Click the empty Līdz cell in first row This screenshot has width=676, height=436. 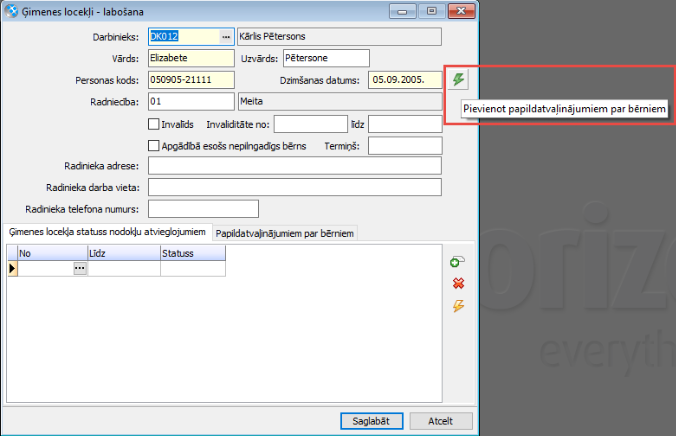pos(124,268)
